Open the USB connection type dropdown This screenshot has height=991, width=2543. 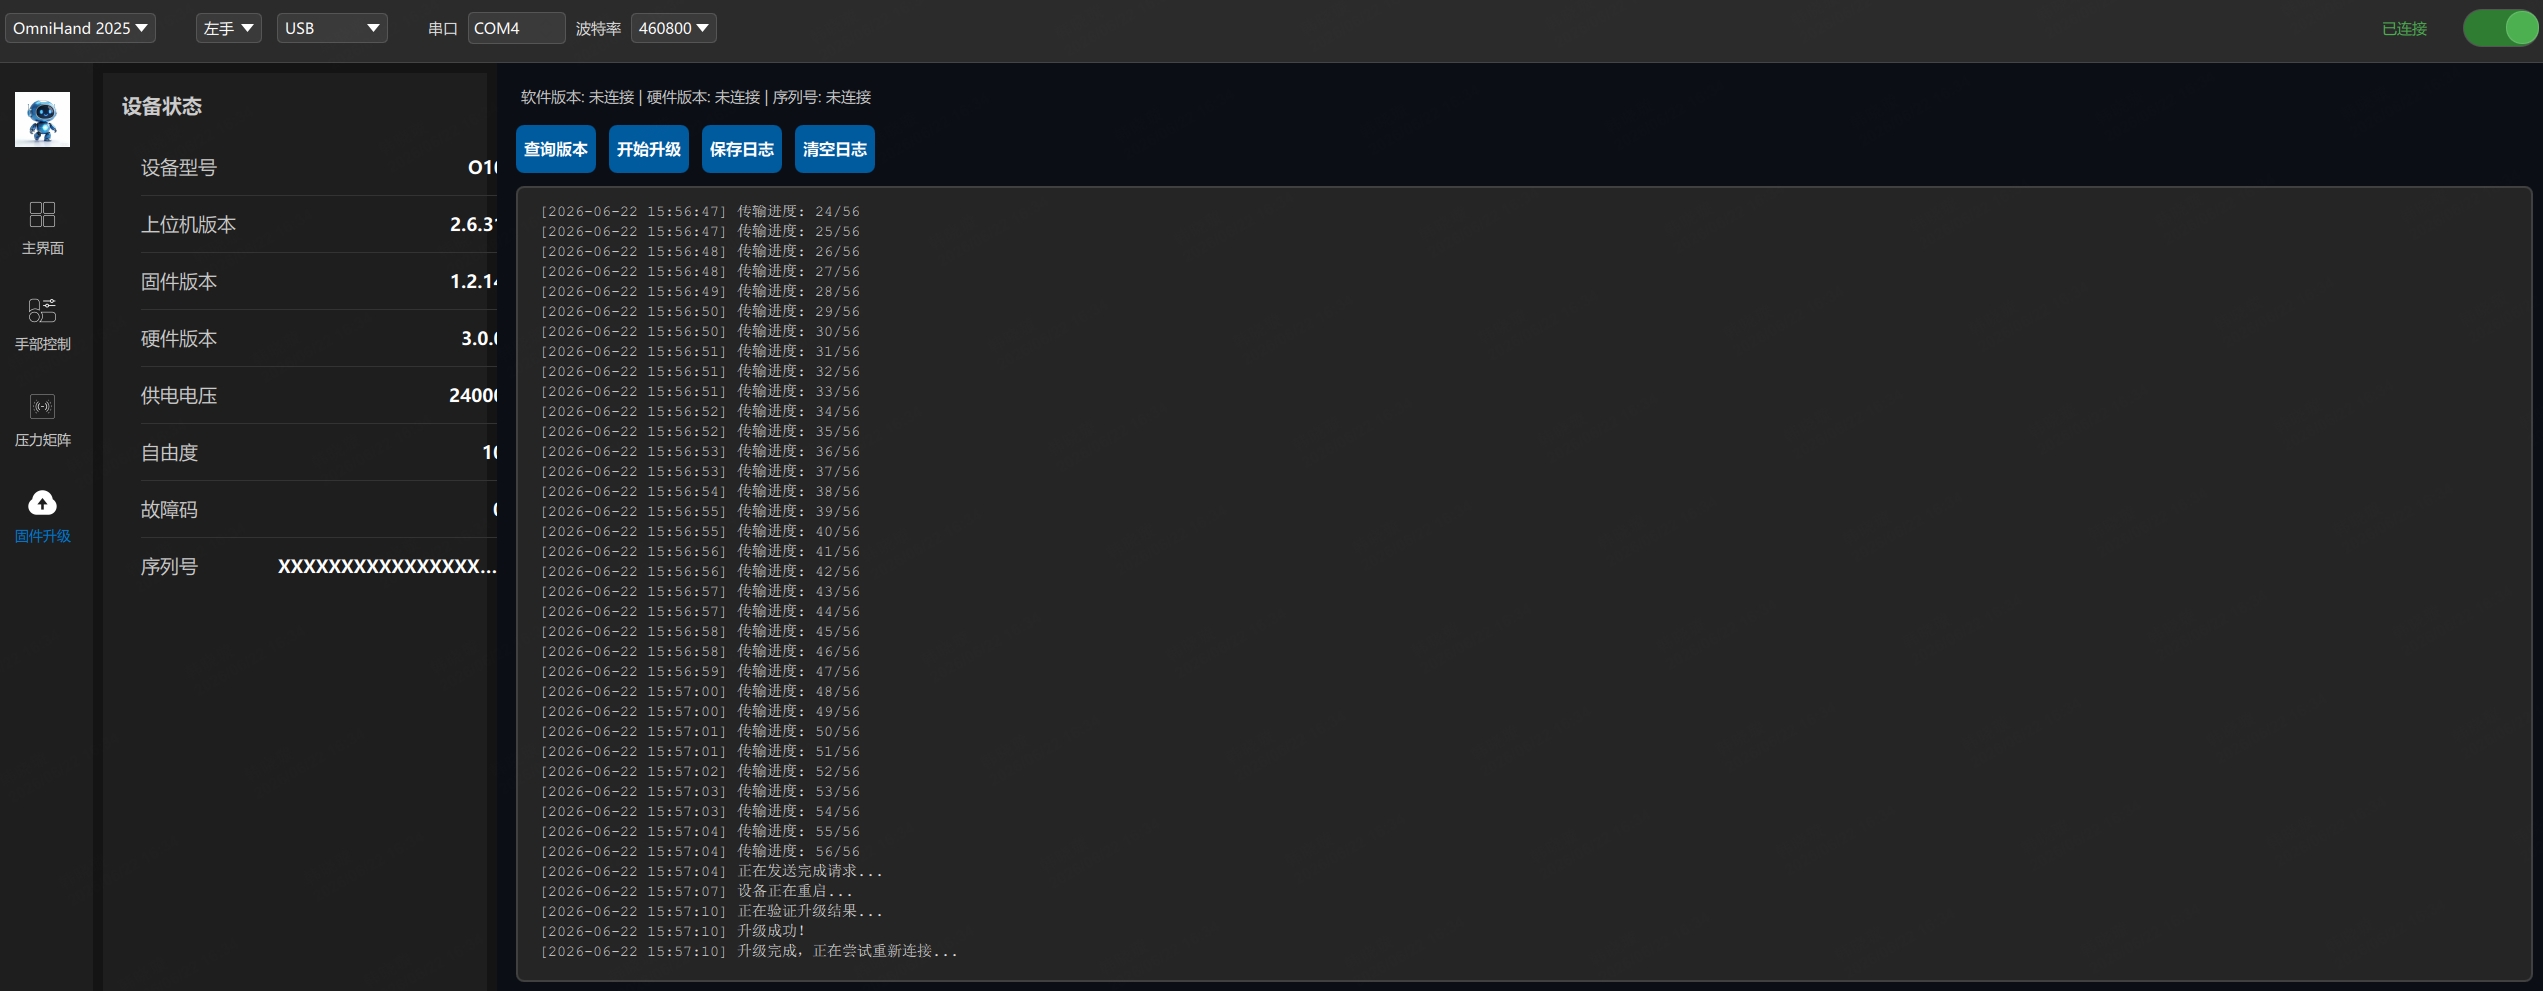tap(332, 28)
